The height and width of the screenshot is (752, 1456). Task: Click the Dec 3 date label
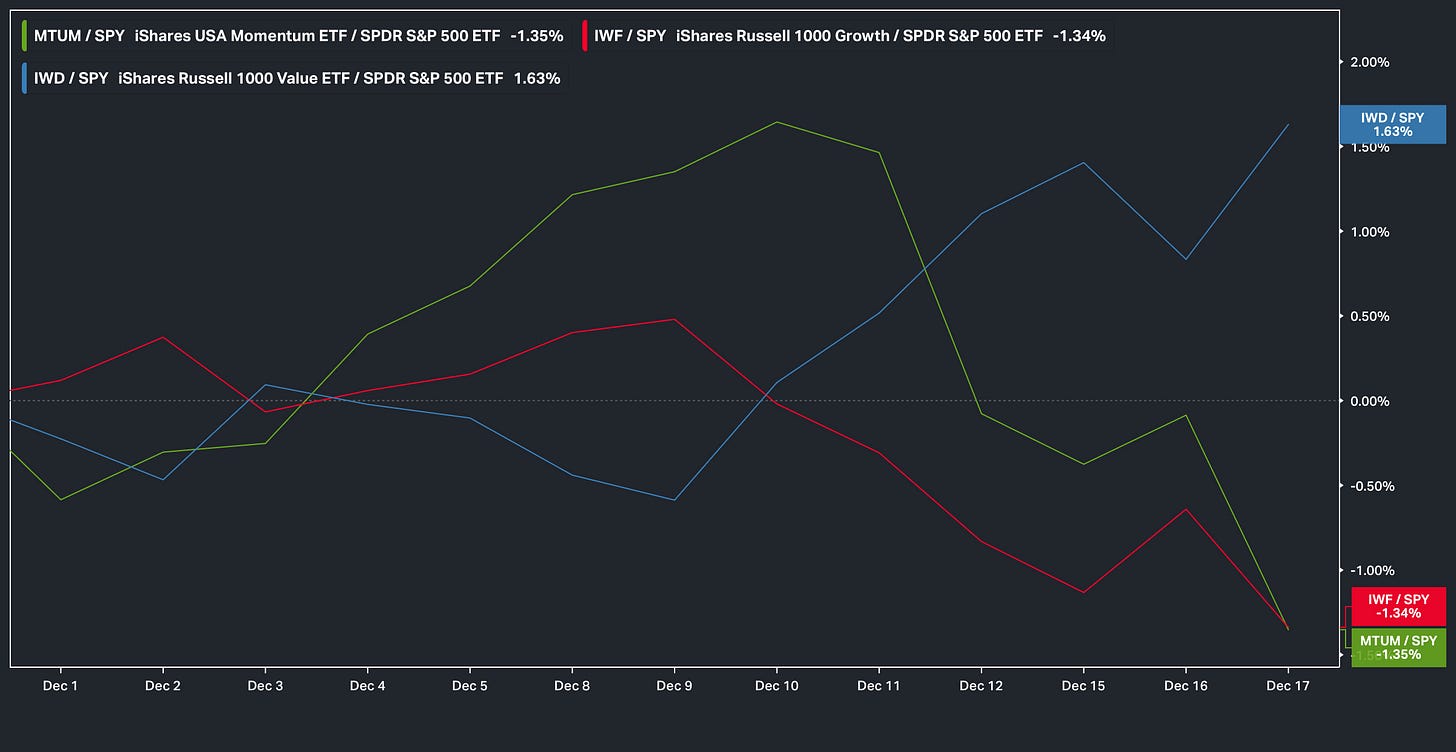point(265,686)
